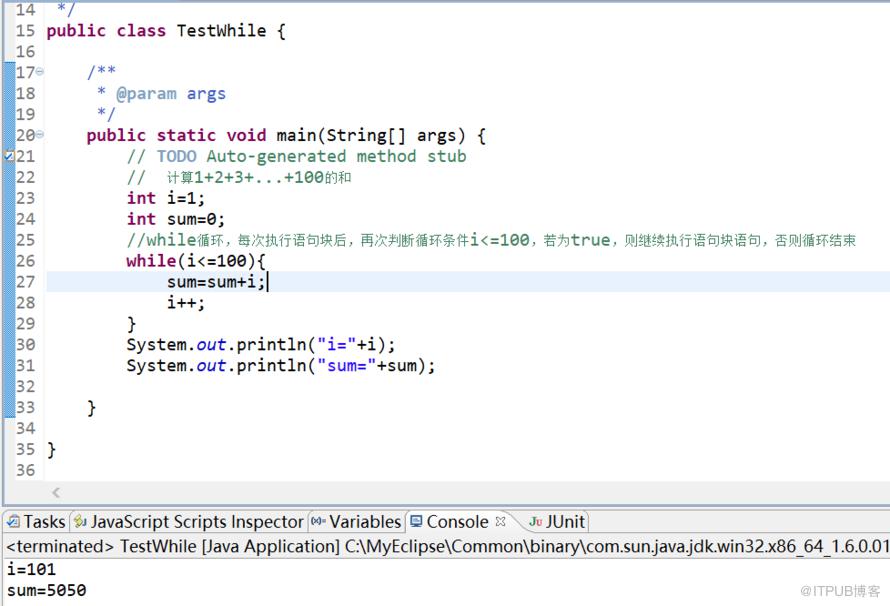Click the JUnit tab icon
This screenshot has width=890, height=606.
coord(535,521)
